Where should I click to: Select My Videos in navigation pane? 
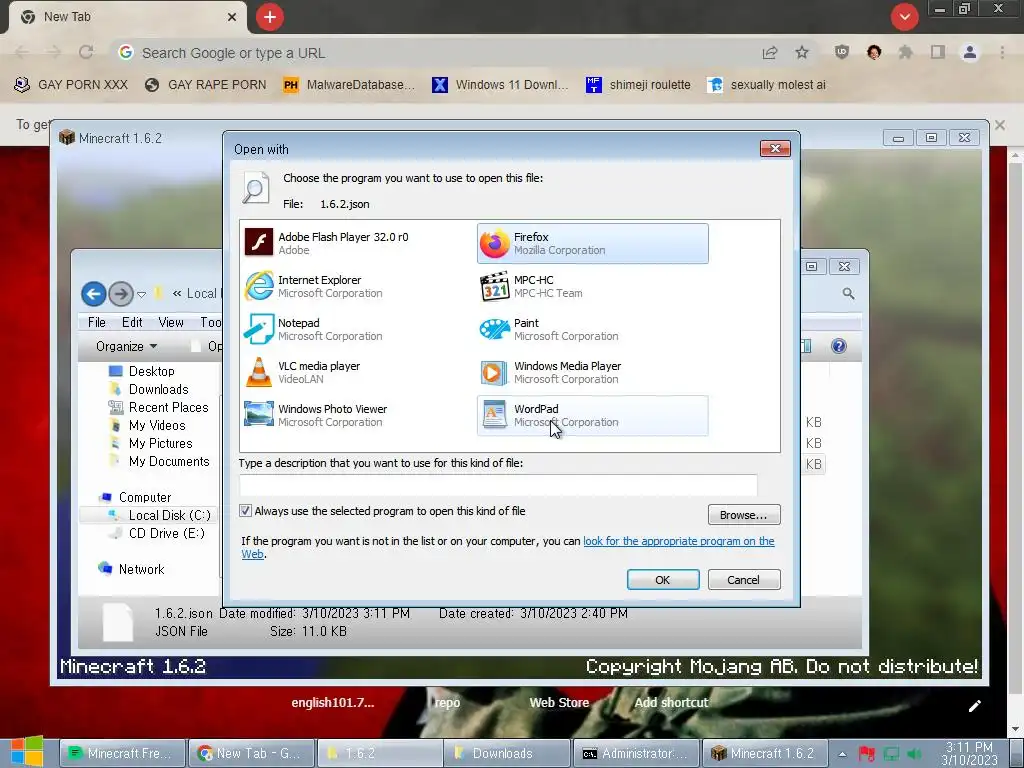[157, 425]
